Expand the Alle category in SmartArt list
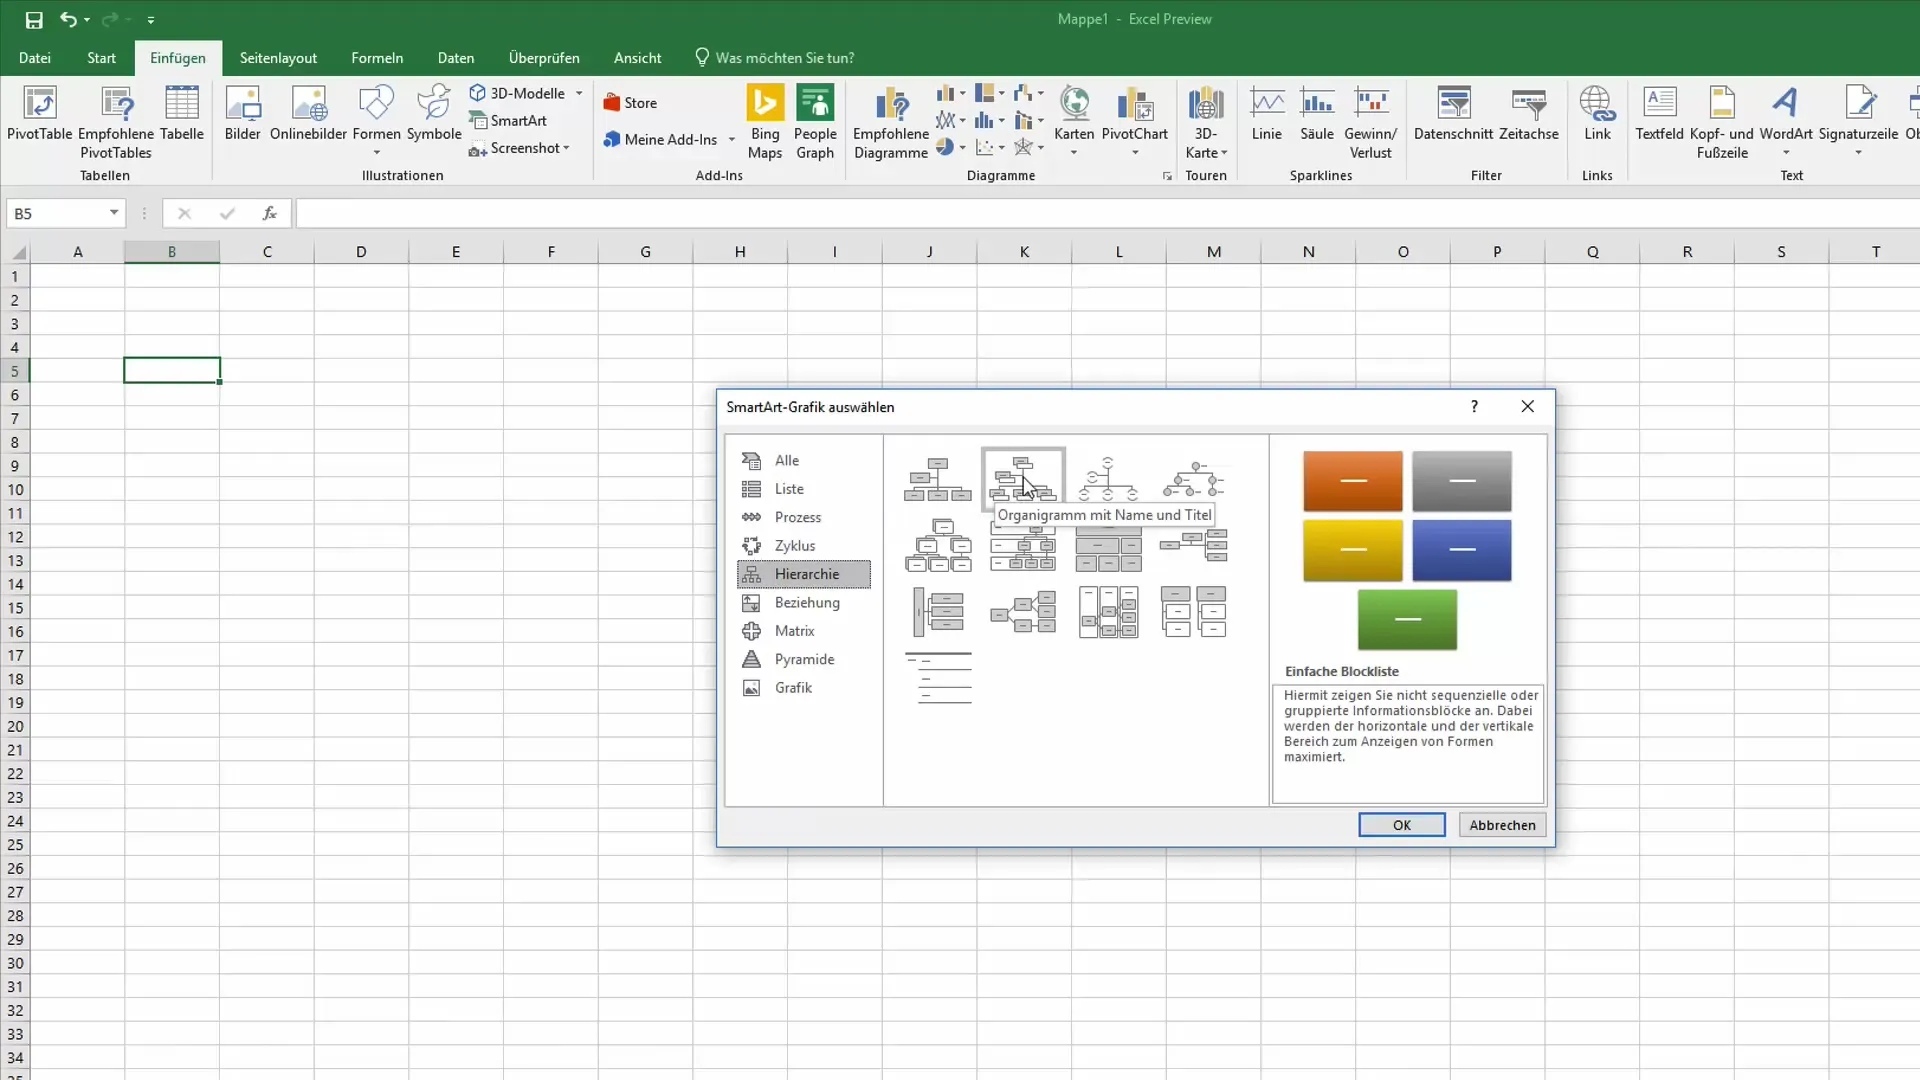This screenshot has width=1920, height=1080. pos(787,460)
